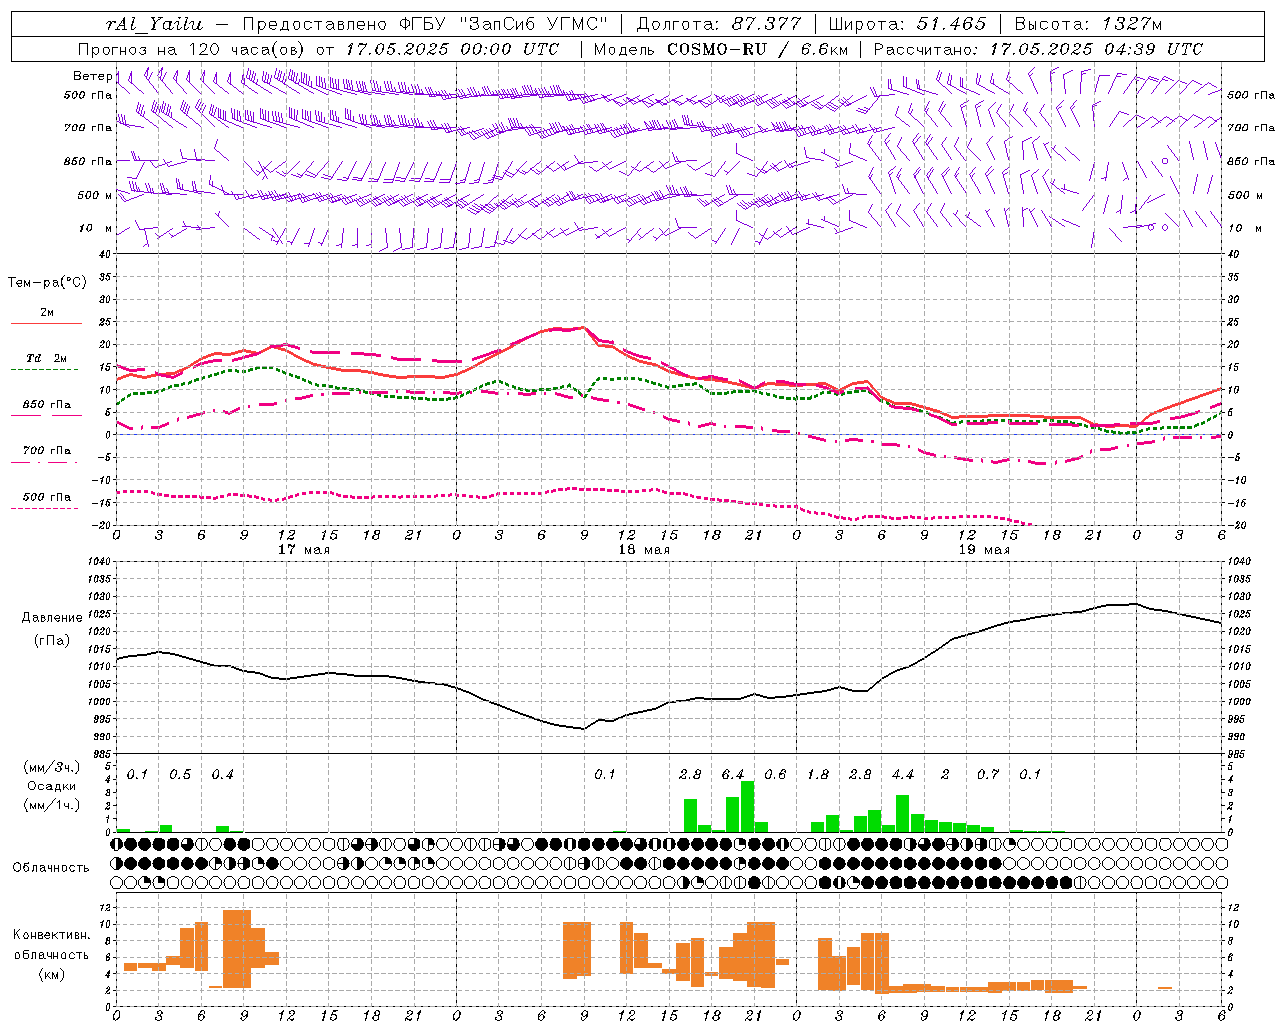Viewport: 1280px width, 1024px height.
Task: Click the 18 мая date label
Action: pyautogui.click(x=643, y=550)
